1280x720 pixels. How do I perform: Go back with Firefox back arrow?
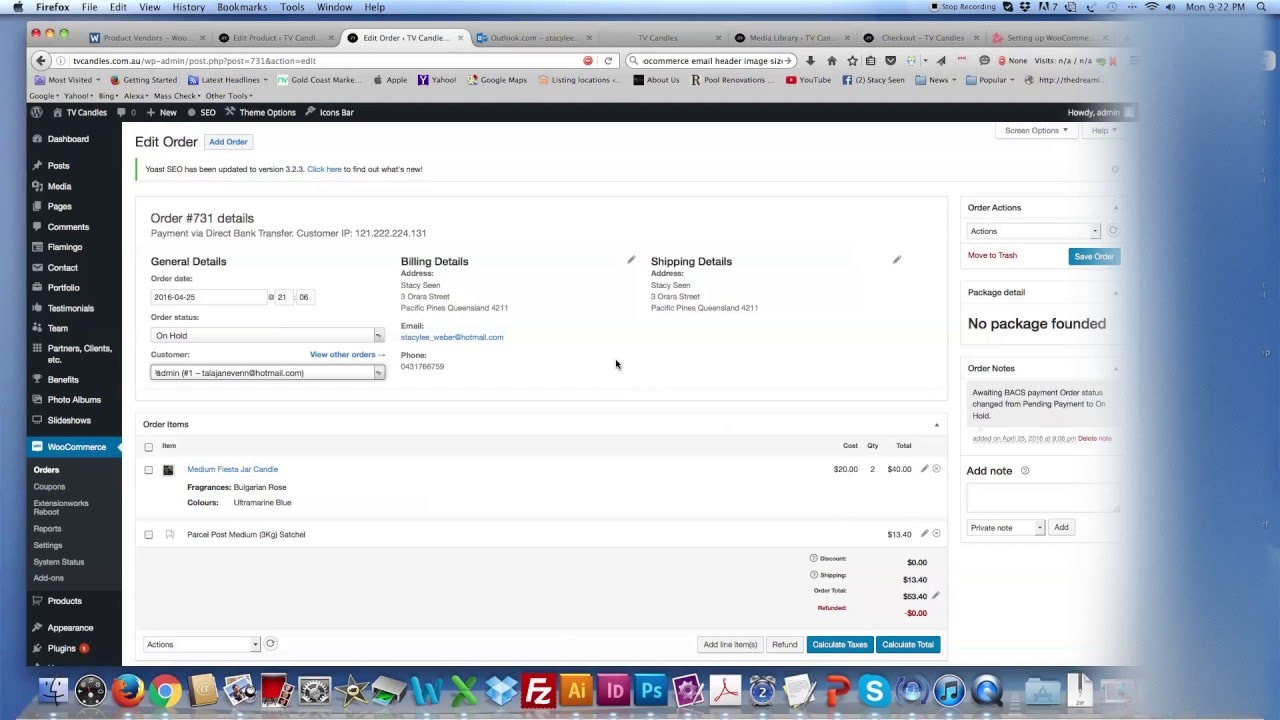point(40,60)
